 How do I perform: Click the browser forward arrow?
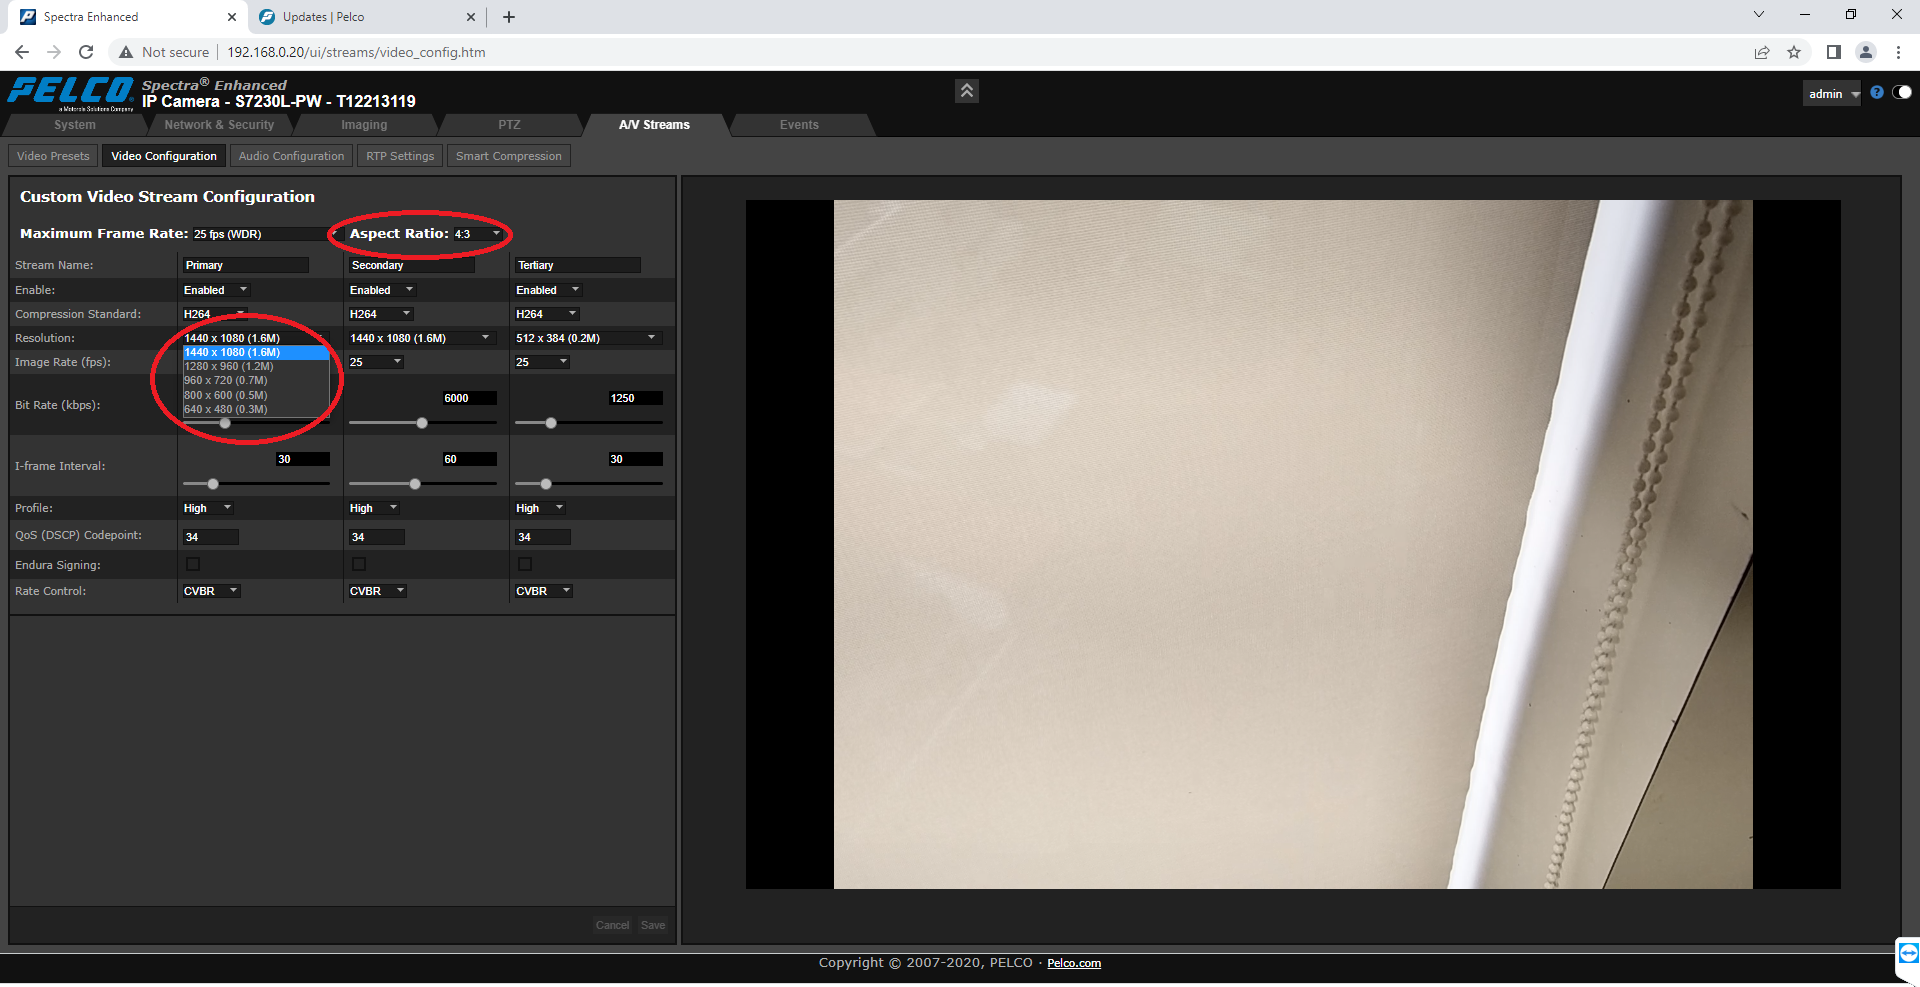click(x=54, y=52)
